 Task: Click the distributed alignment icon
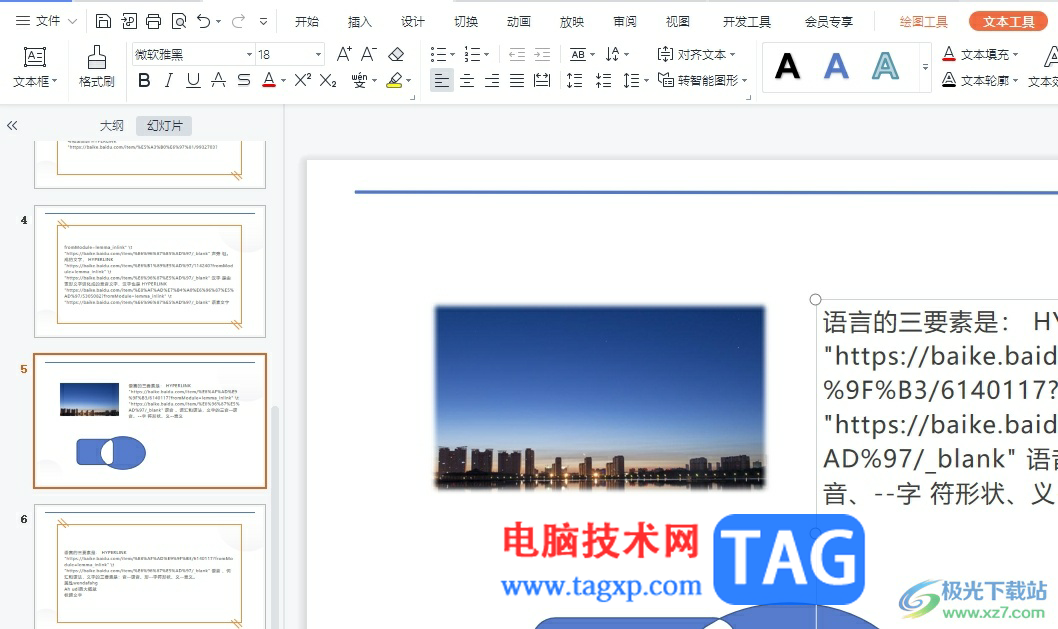tap(542, 81)
